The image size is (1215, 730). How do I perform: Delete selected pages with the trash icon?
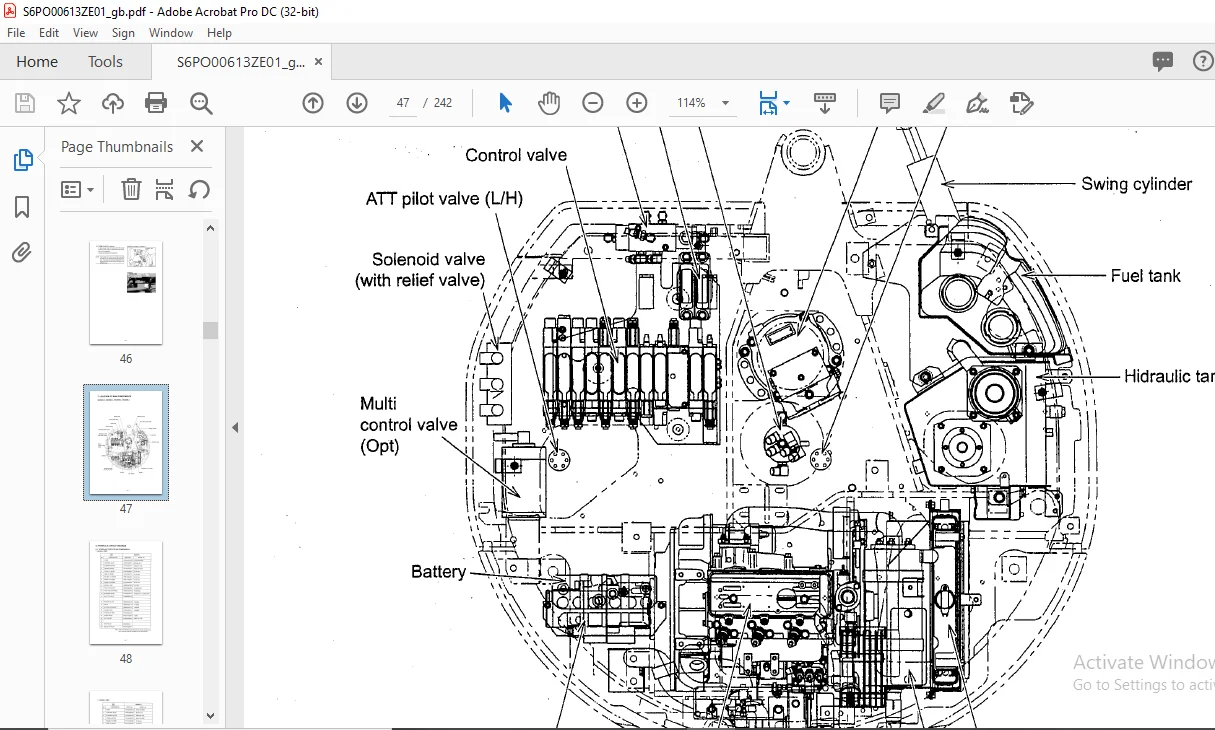point(131,189)
